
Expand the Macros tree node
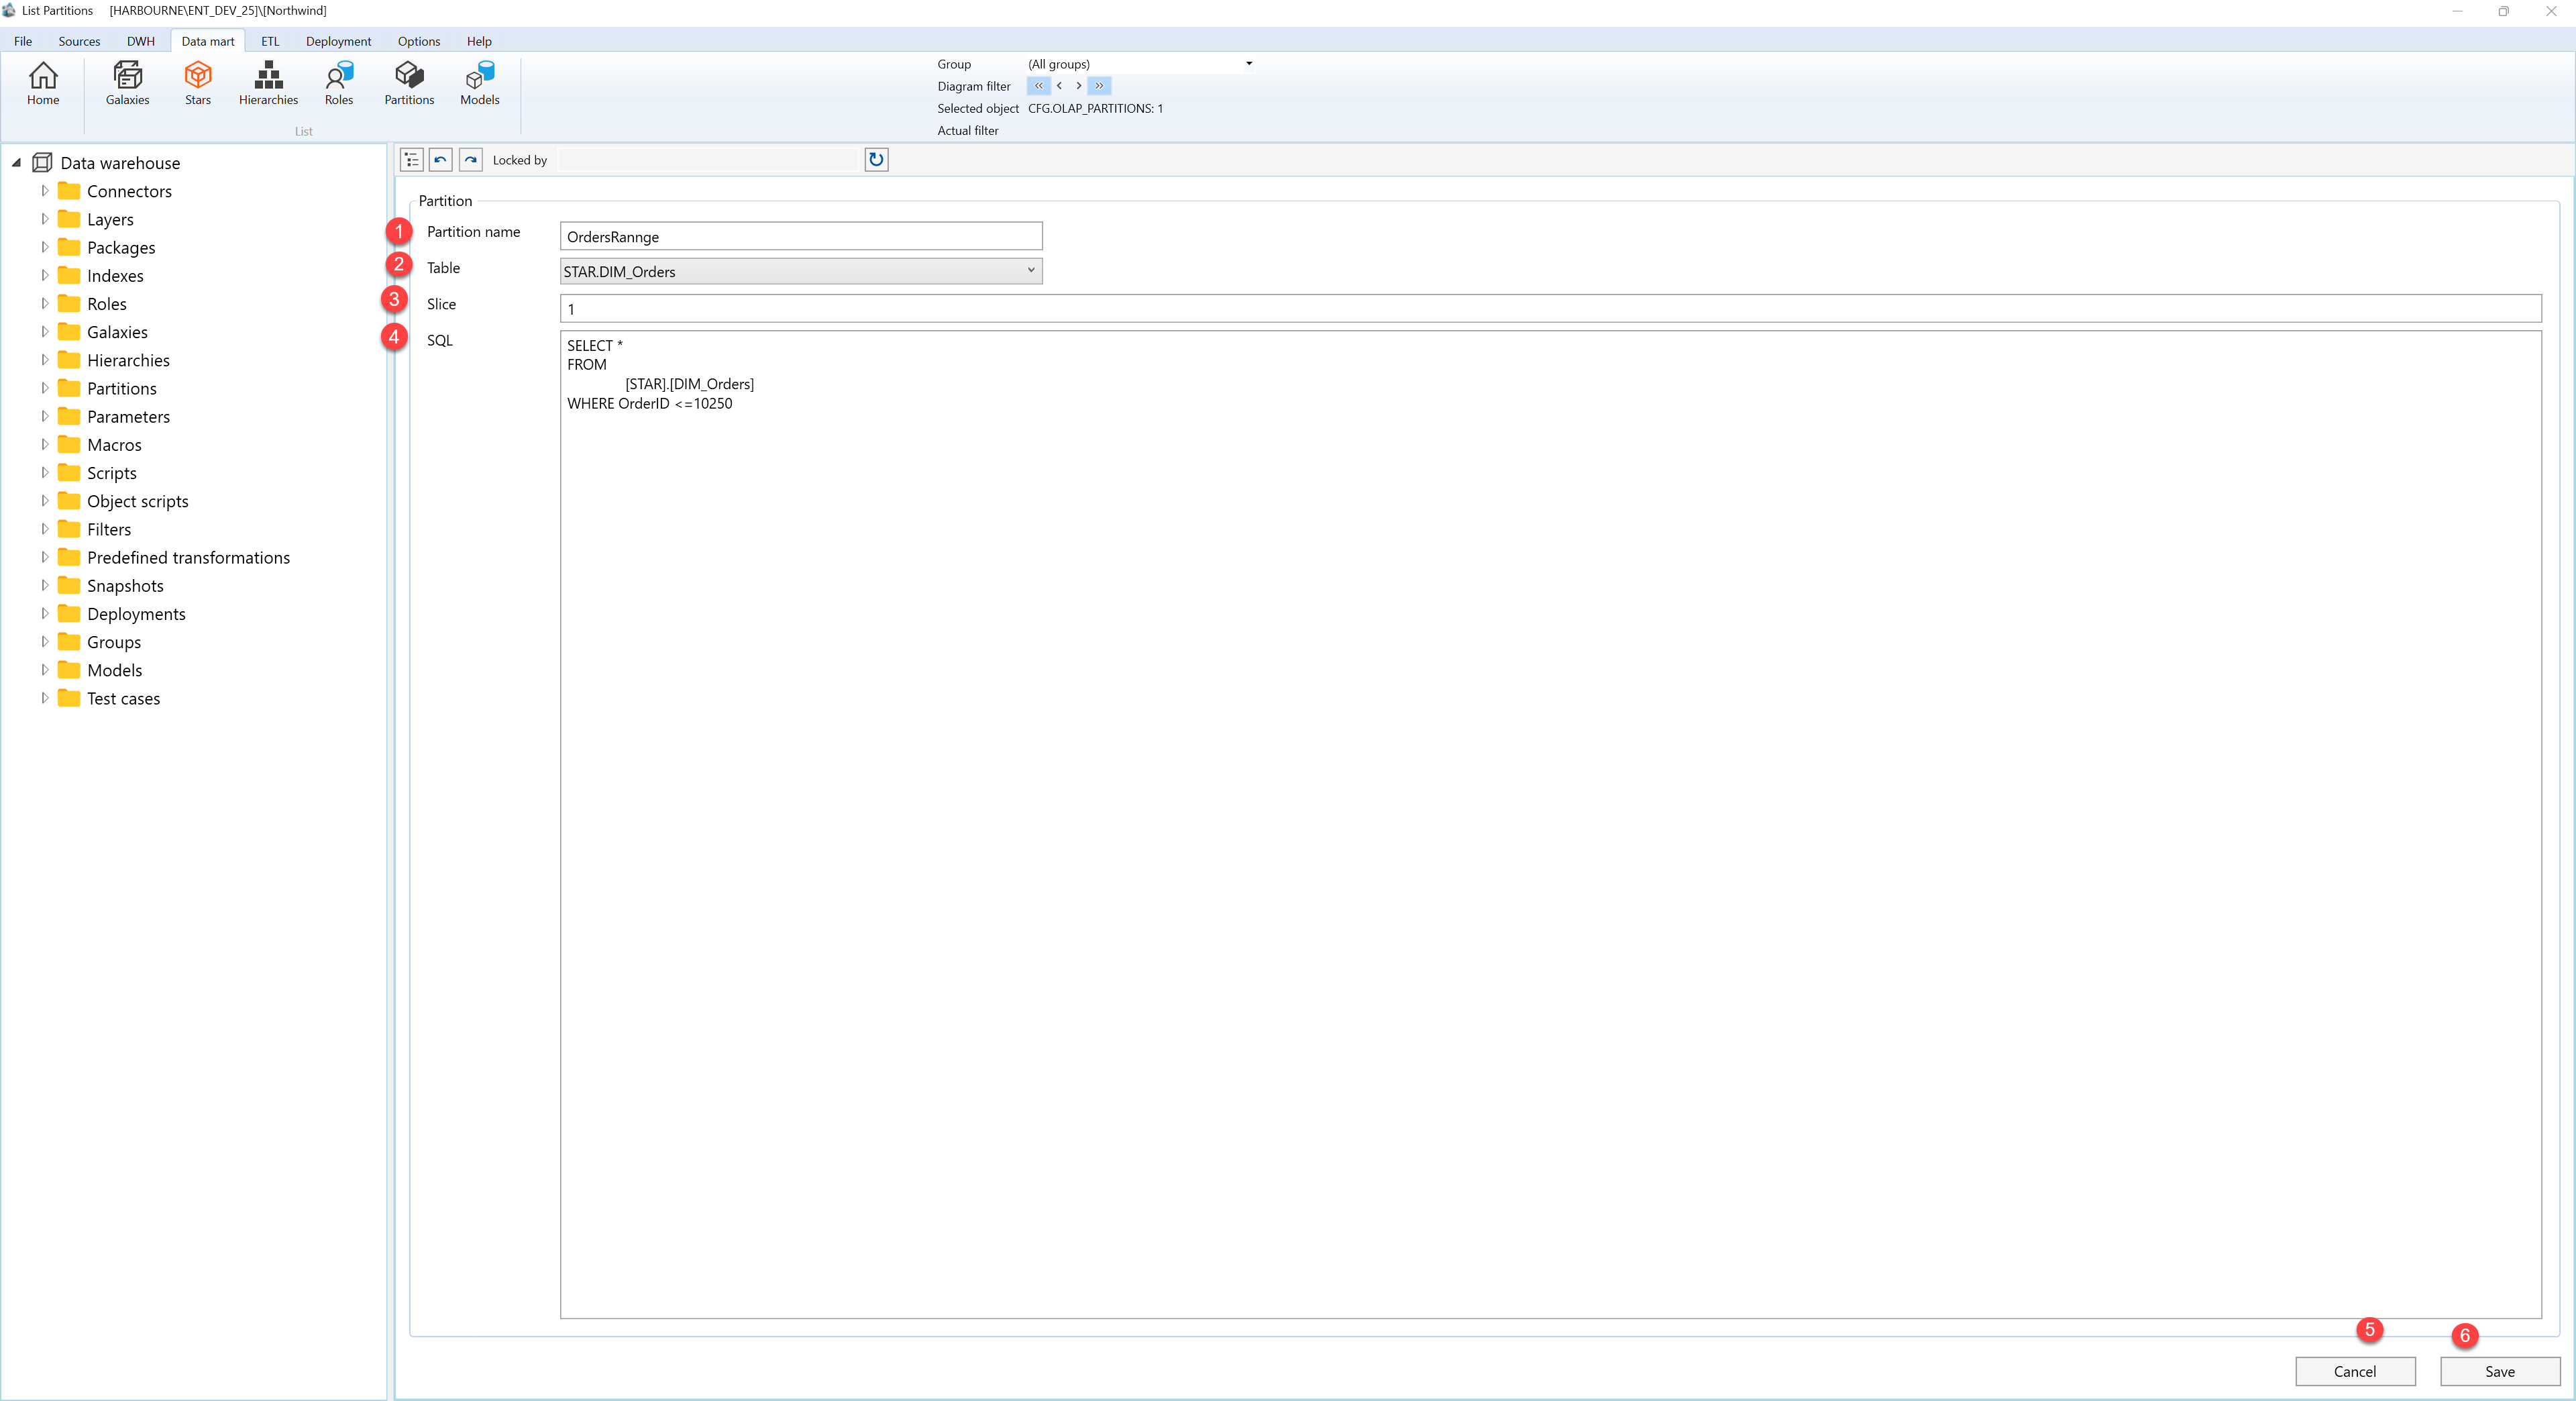(x=44, y=444)
